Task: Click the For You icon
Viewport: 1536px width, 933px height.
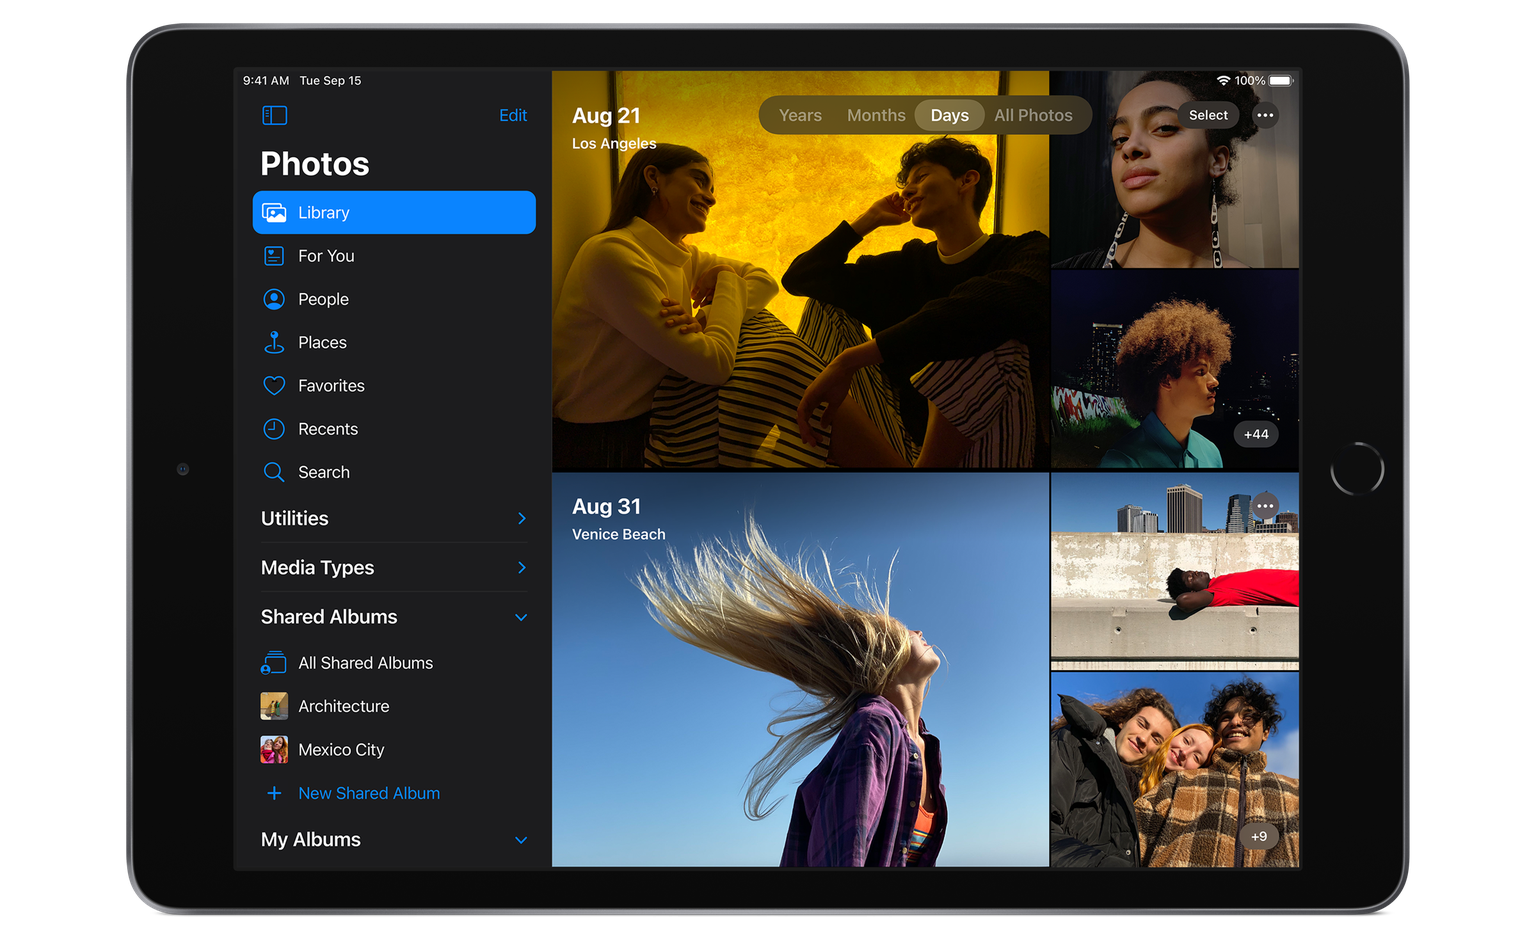Action: 274,256
